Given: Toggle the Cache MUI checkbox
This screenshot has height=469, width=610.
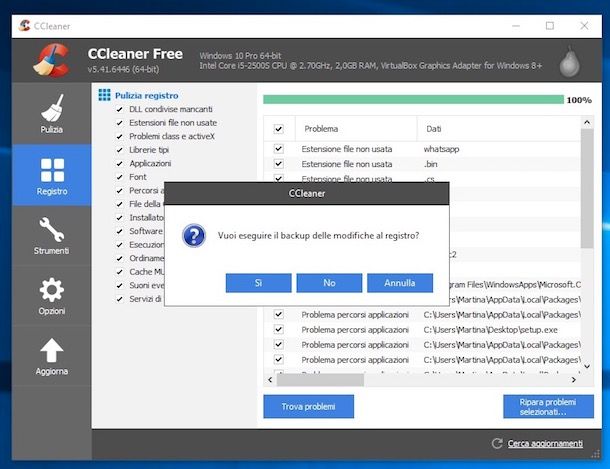Looking at the screenshot, I should 119,272.
